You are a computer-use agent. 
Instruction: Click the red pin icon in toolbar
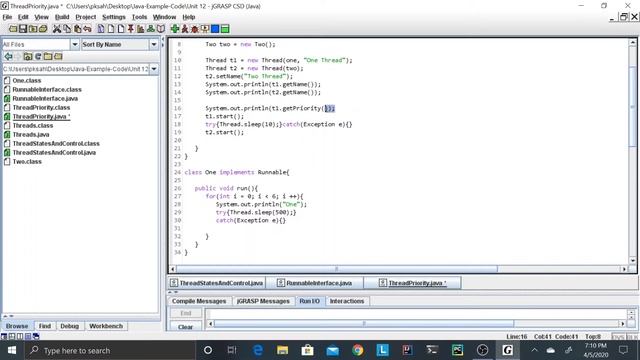pos(131,29)
